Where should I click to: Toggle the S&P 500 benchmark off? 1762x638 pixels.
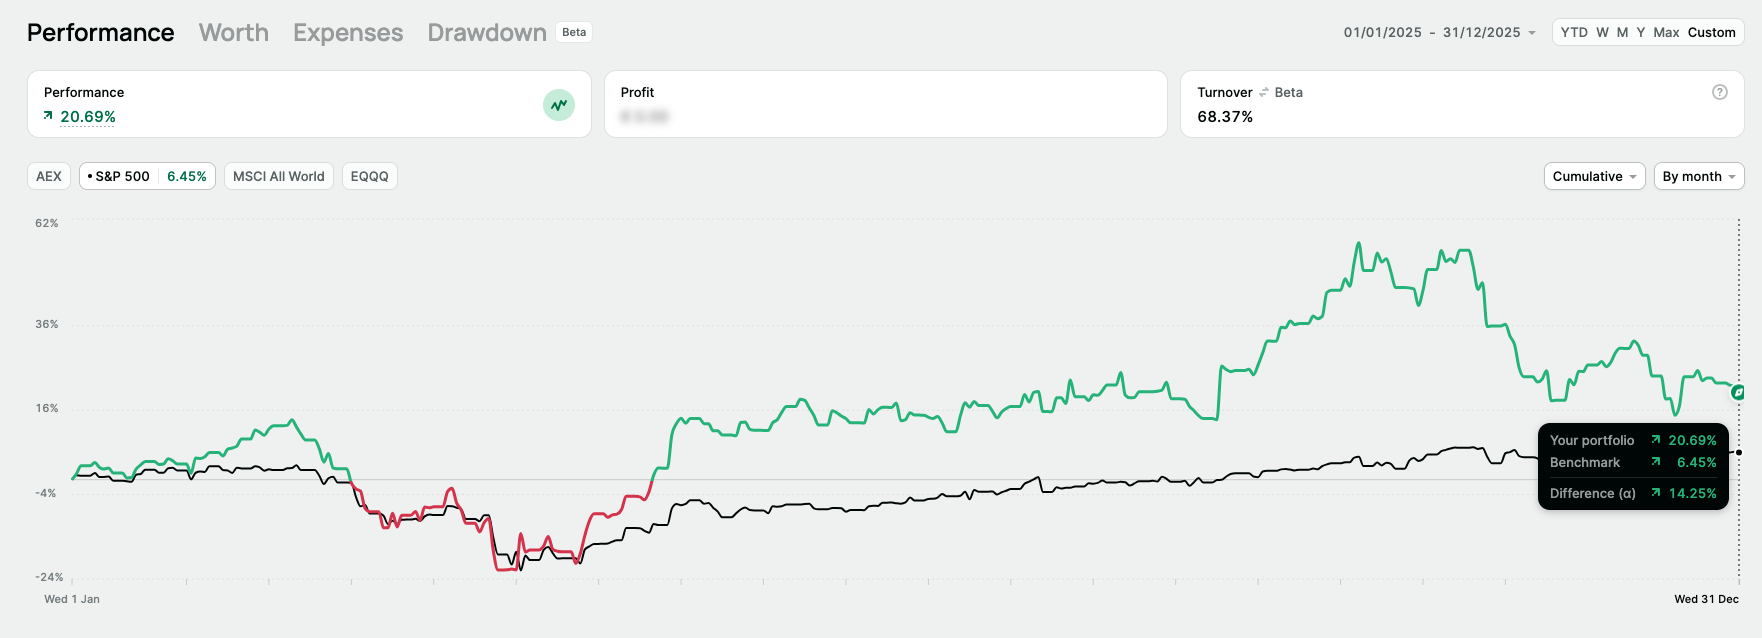[147, 176]
